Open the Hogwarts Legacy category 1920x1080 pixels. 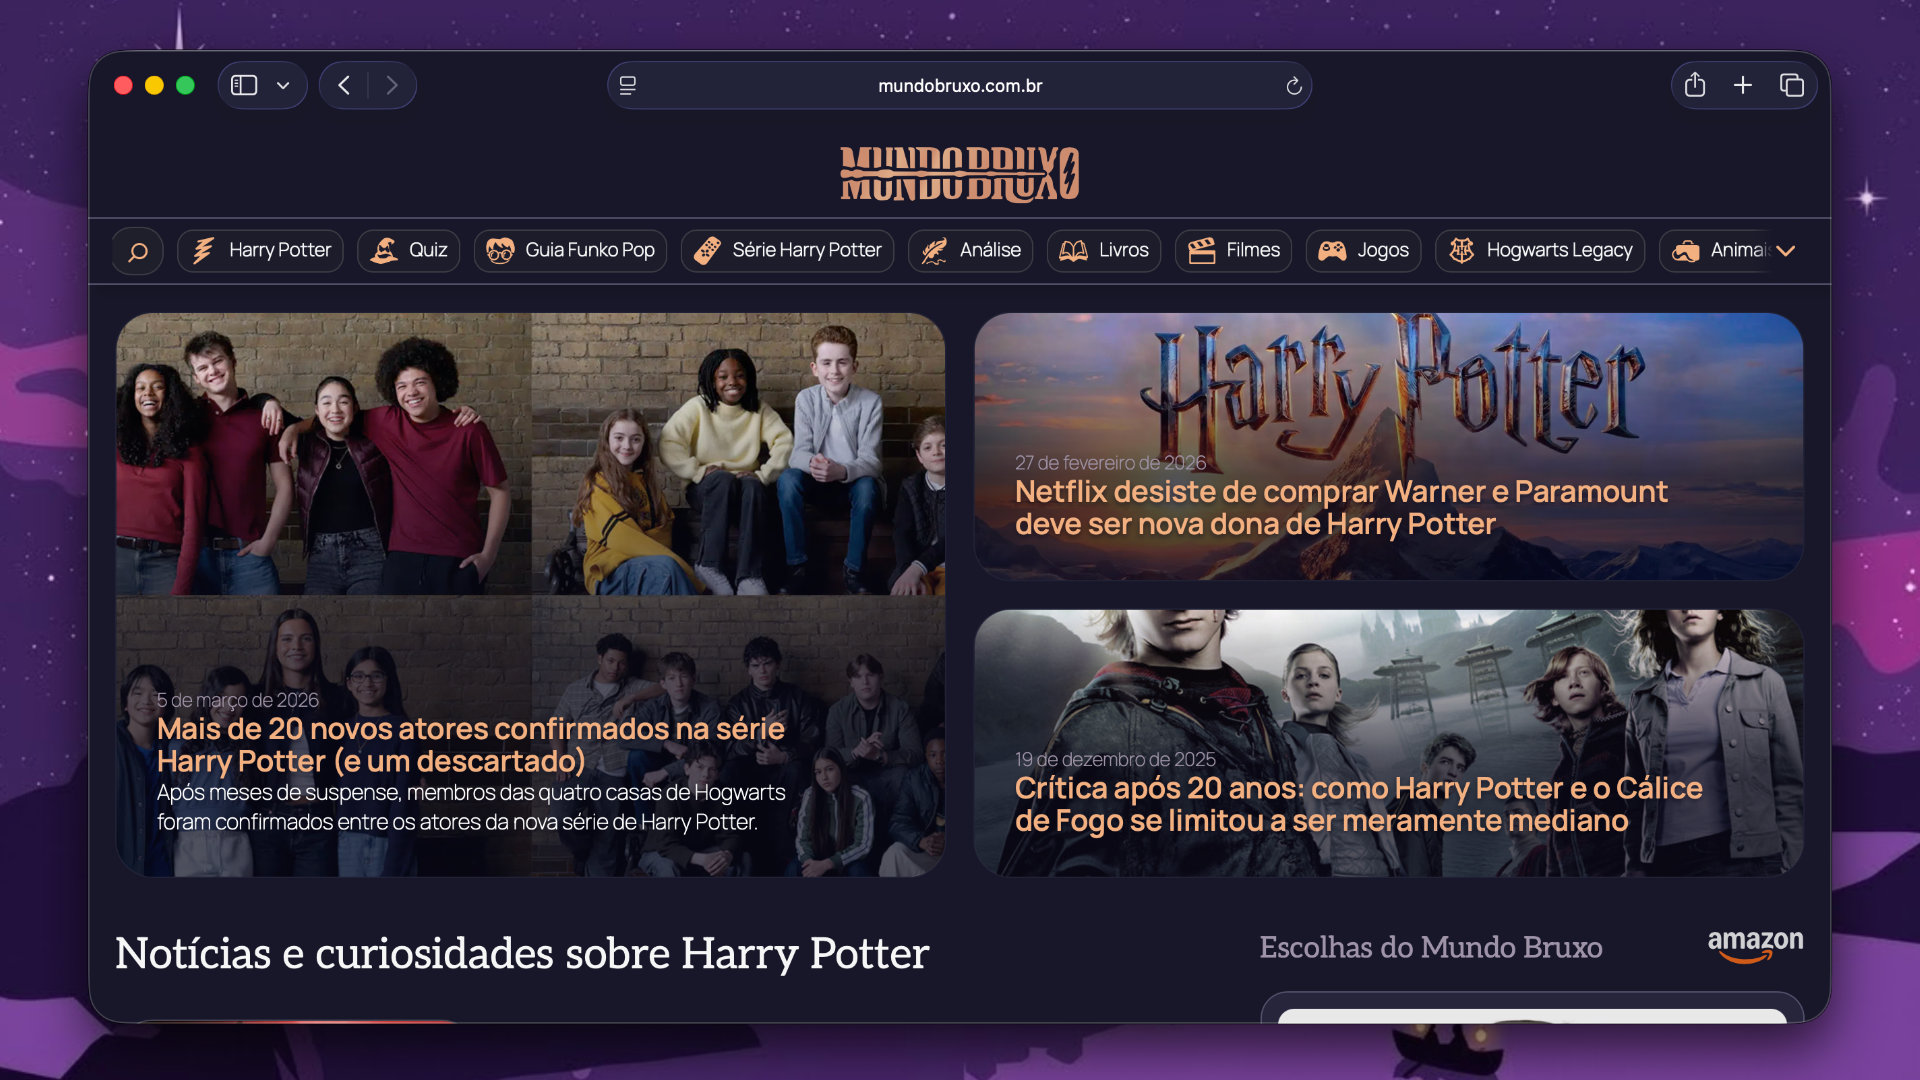click(1540, 250)
